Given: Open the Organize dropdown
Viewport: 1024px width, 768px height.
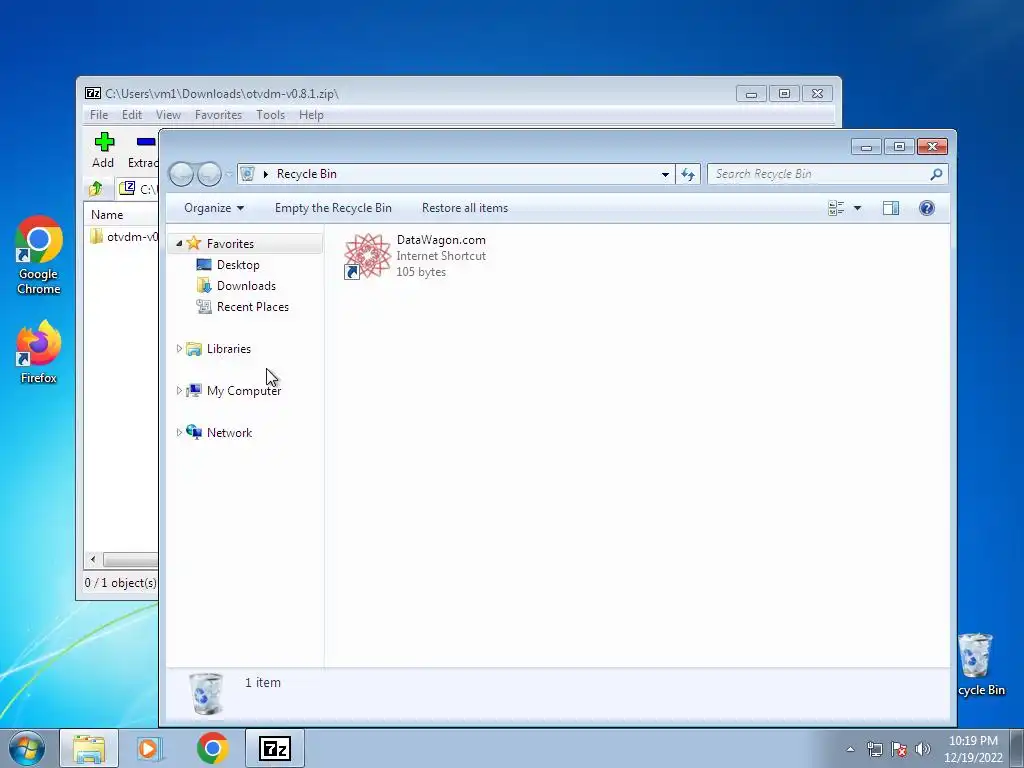Looking at the screenshot, I should [214, 208].
